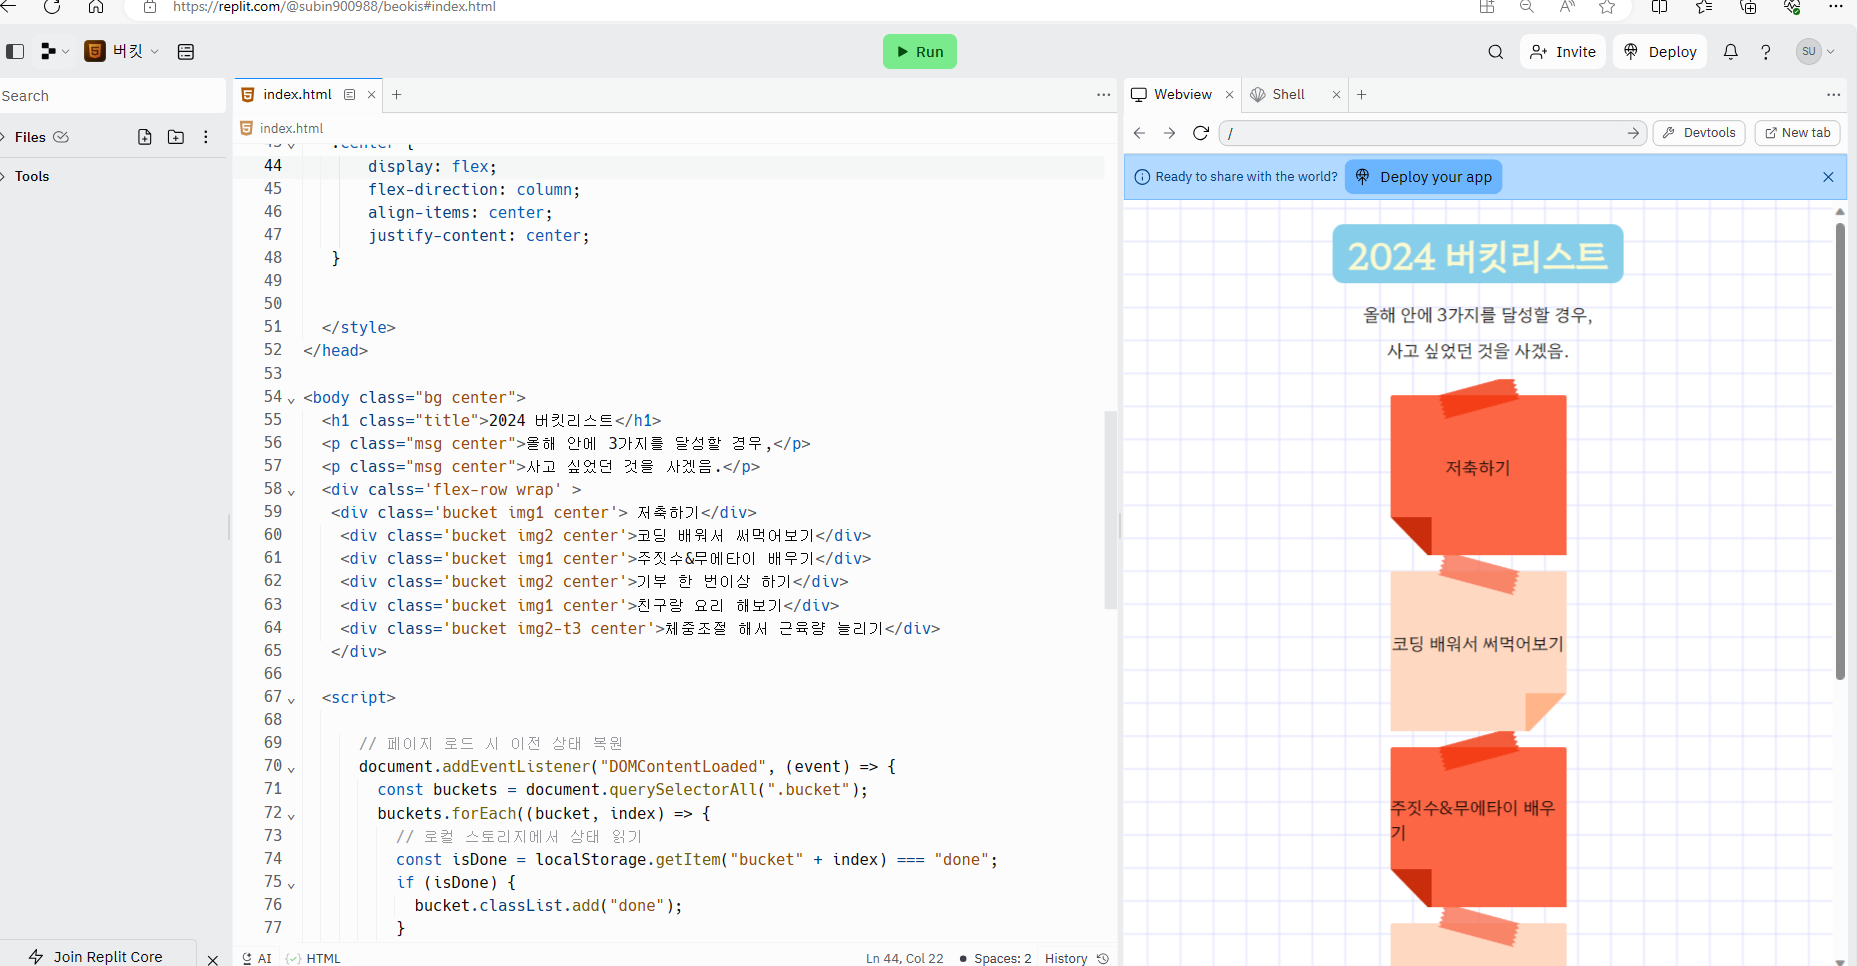Toggle the left sidebar panel icon
1857x966 pixels.
[x=15, y=51]
